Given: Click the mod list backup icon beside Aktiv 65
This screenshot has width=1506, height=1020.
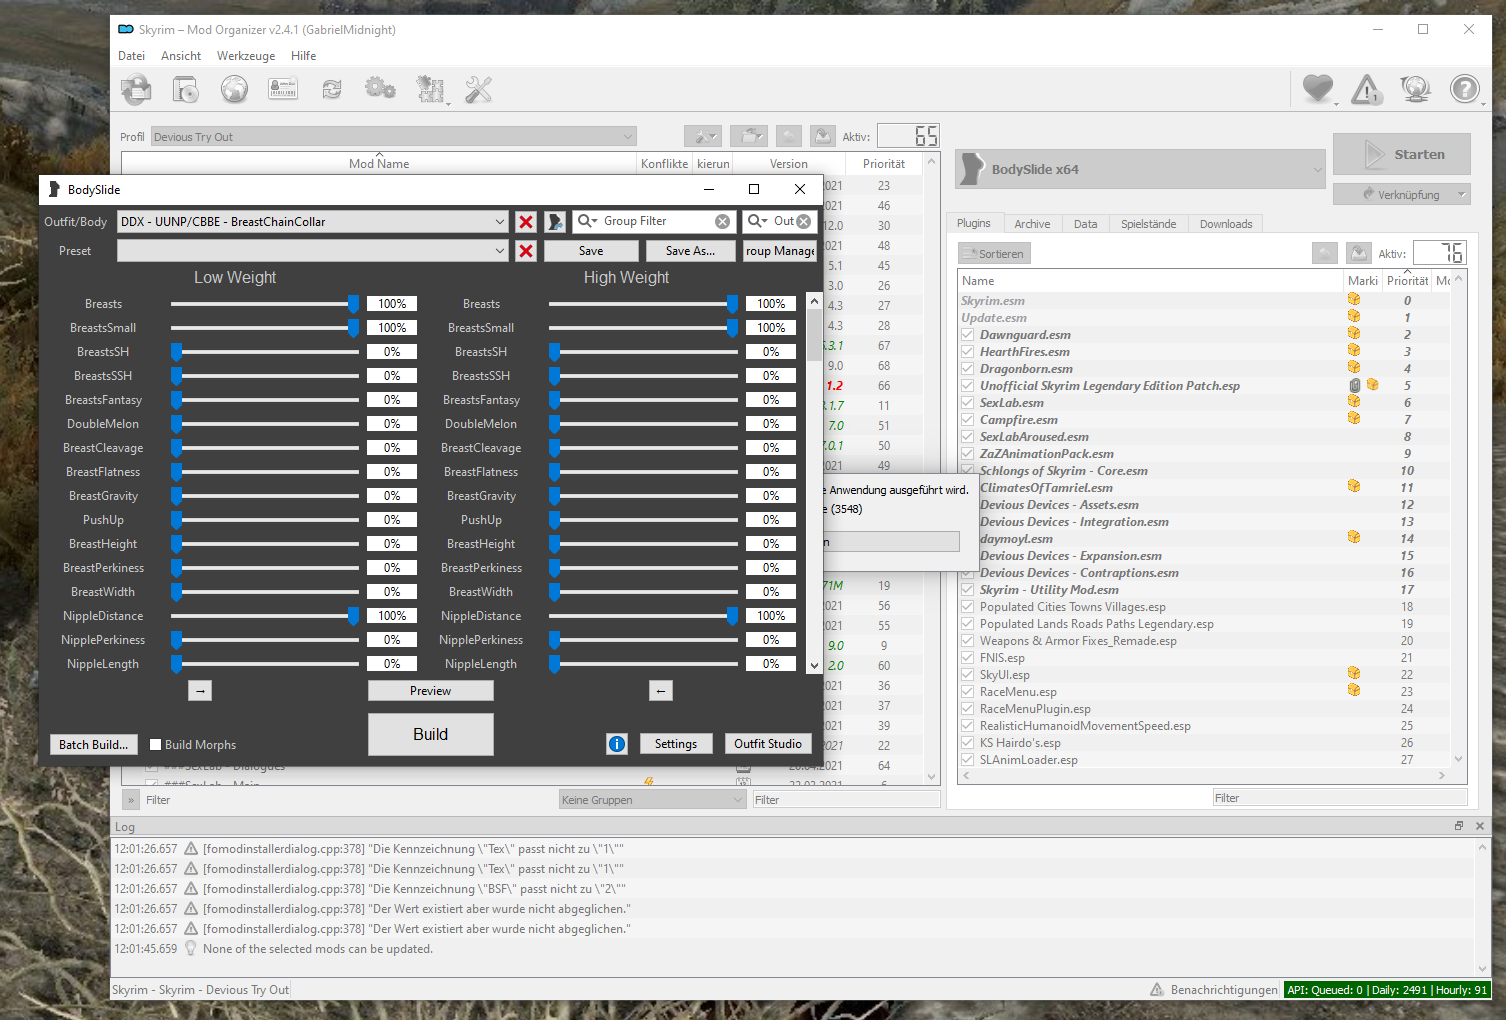Looking at the screenshot, I should (823, 137).
